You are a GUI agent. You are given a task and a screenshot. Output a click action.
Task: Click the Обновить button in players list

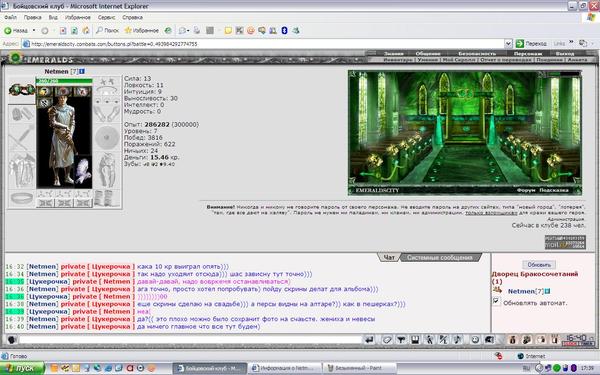coord(539,265)
